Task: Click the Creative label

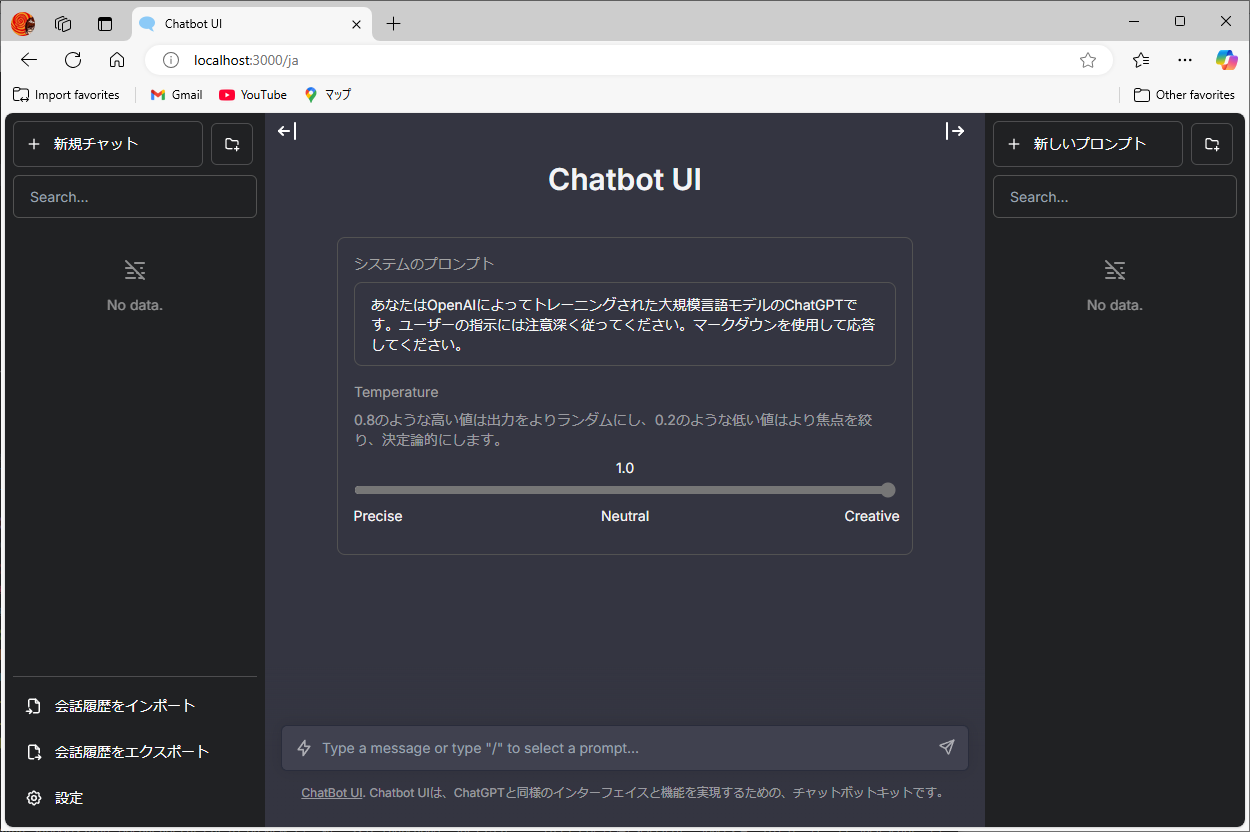Action: [x=872, y=516]
